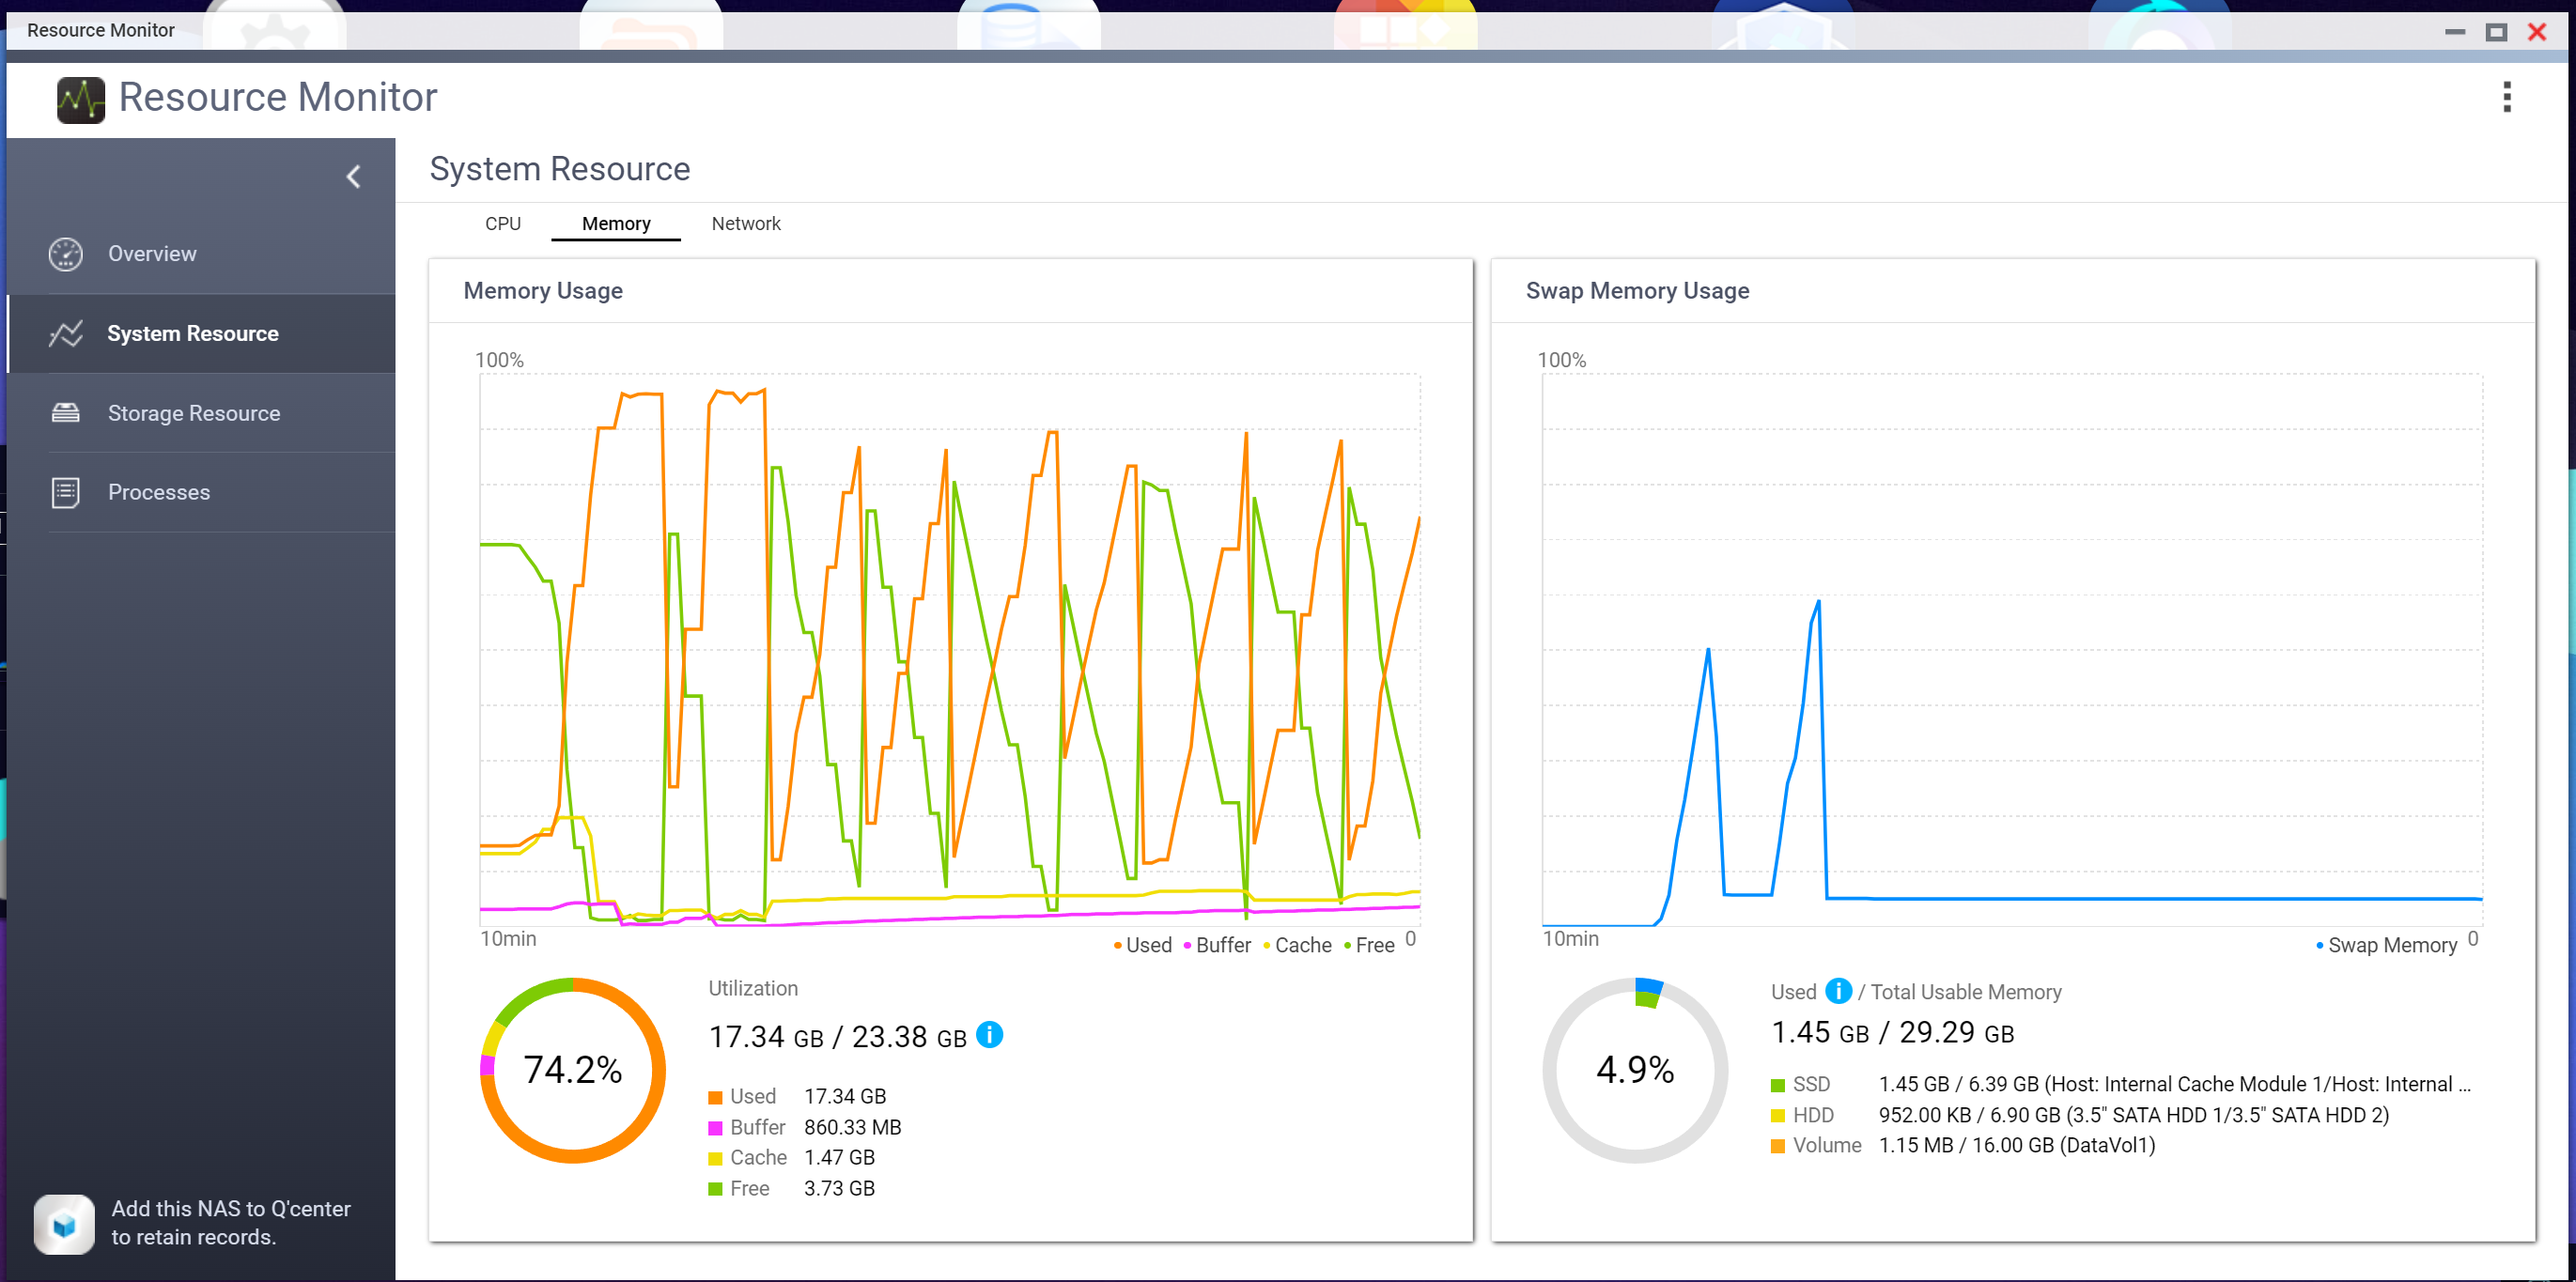Screen dimensions: 2576x1282
Task: Click the Storage Resource drive icon
Action: pyautogui.click(x=66, y=413)
